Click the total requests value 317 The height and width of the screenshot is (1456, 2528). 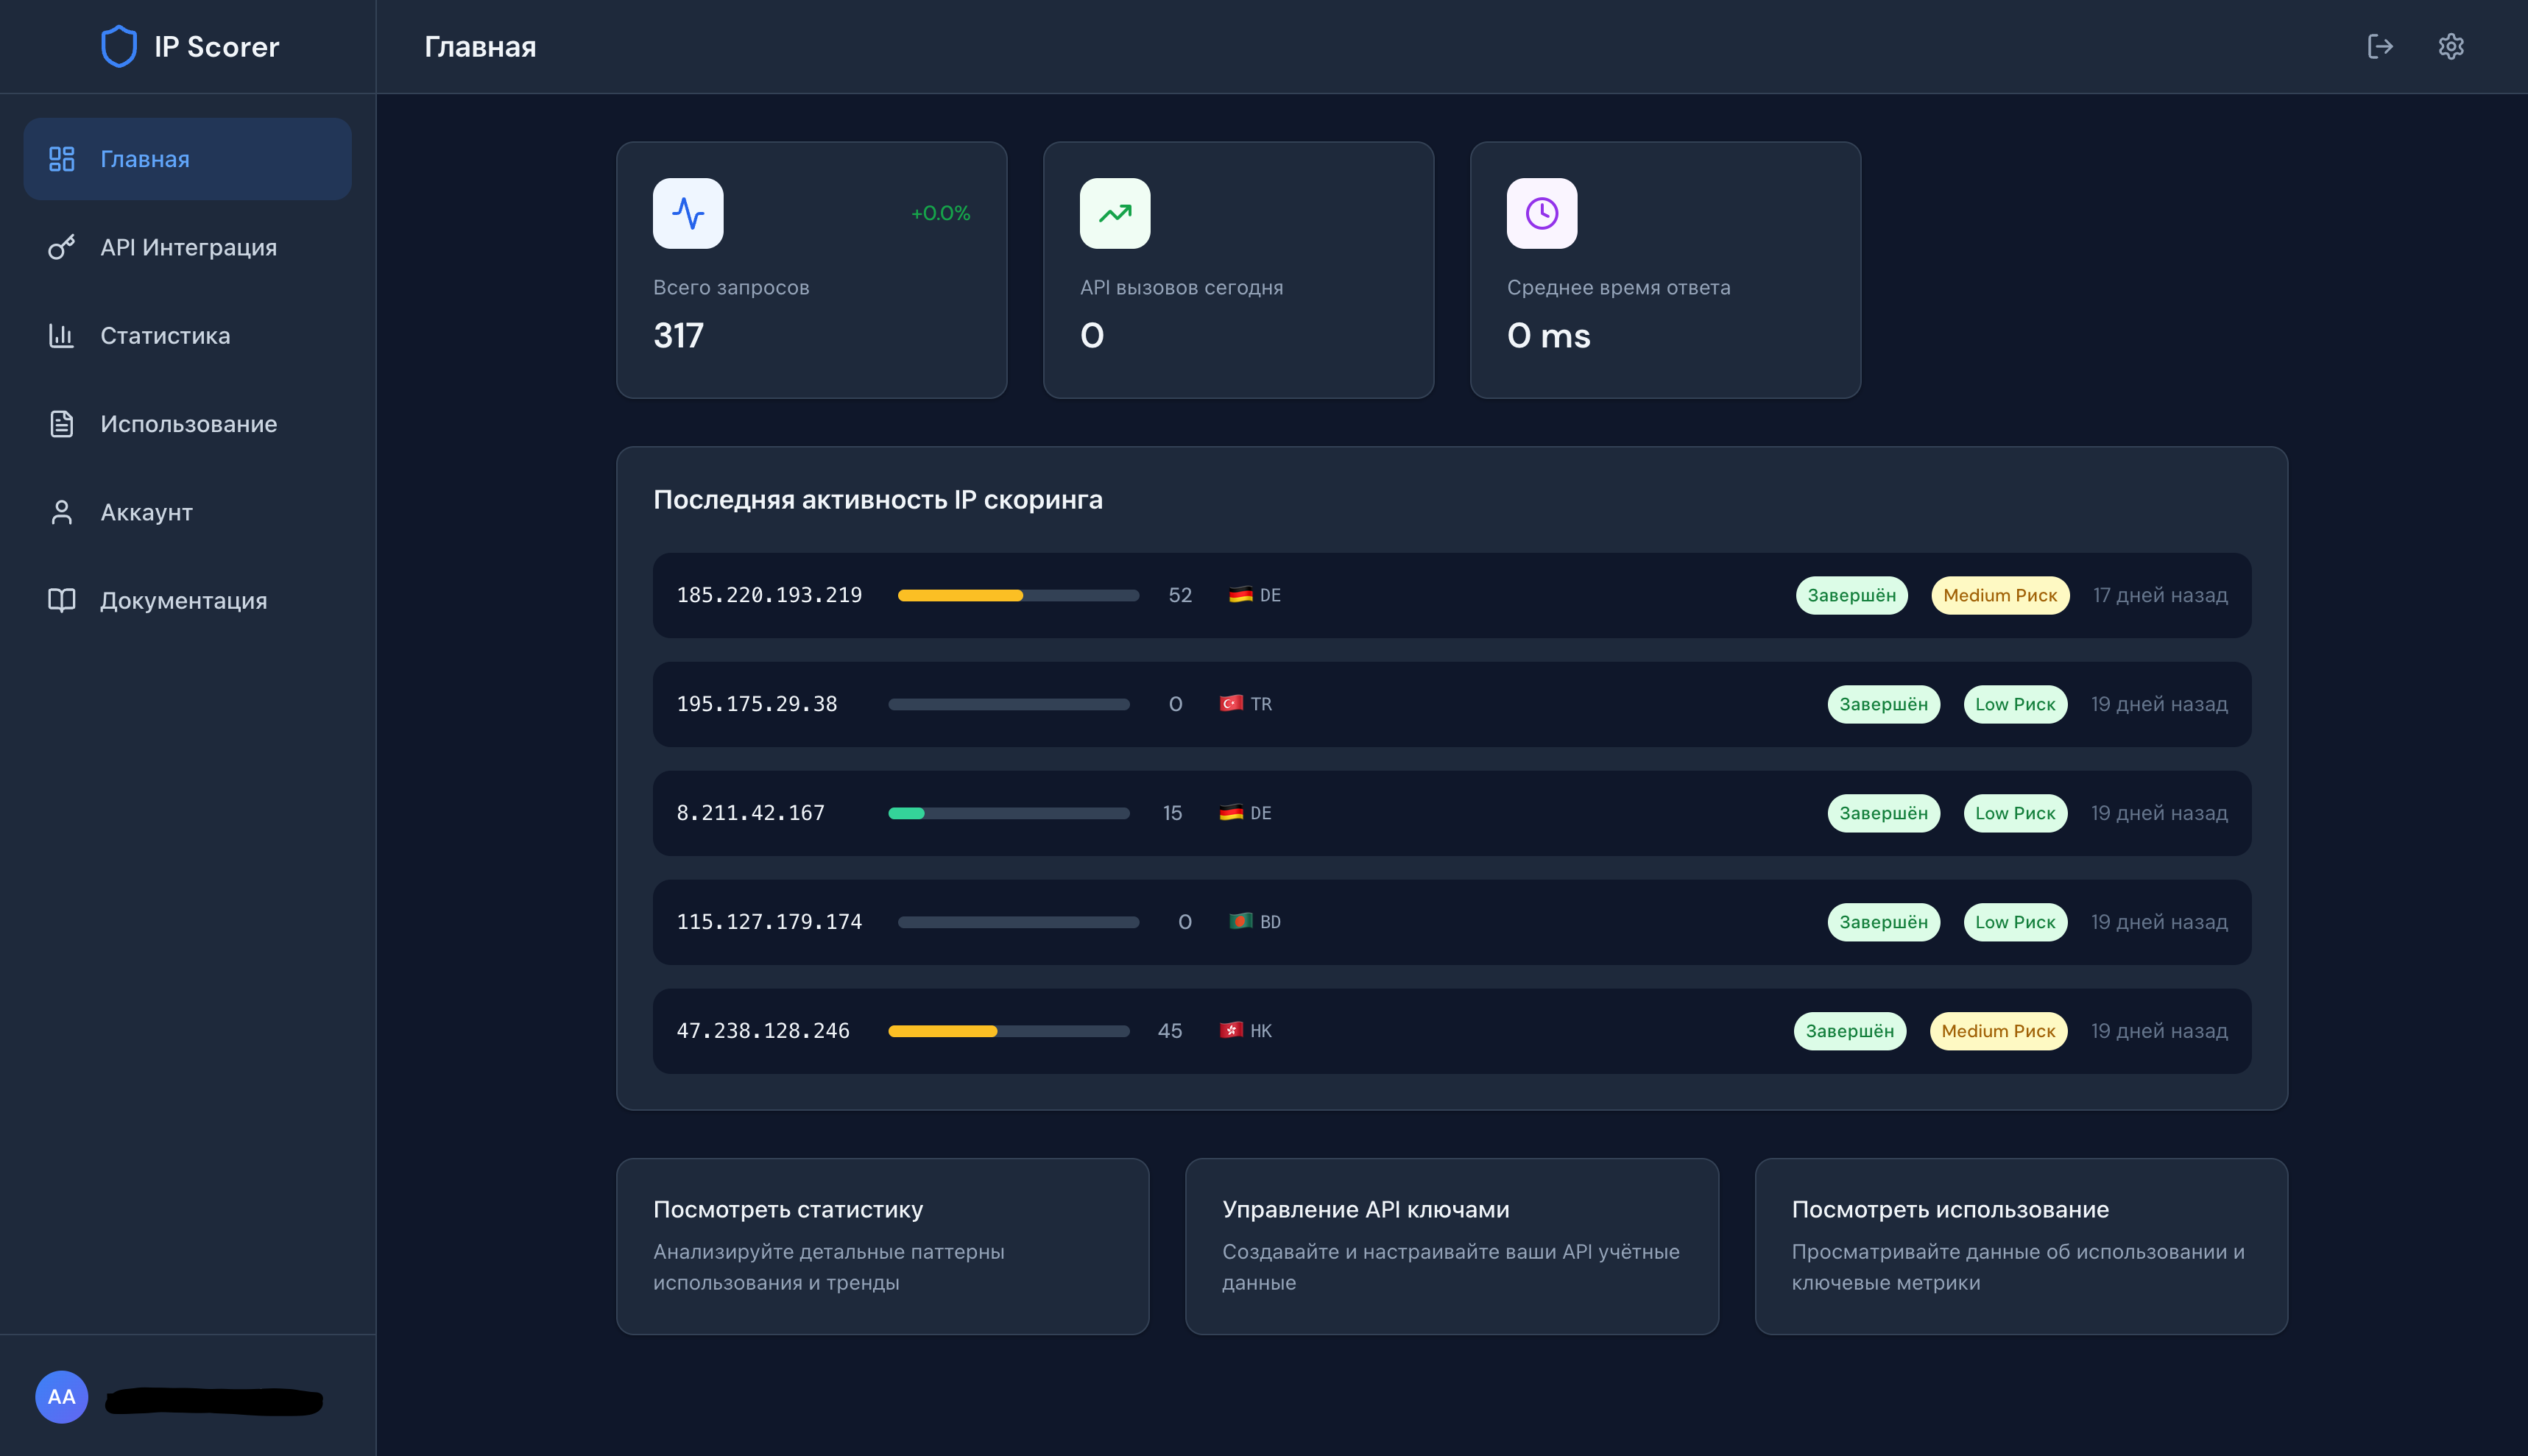679,335
